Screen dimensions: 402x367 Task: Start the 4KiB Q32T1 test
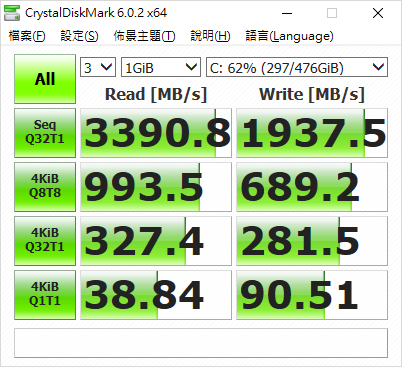(x=45, y=241)
